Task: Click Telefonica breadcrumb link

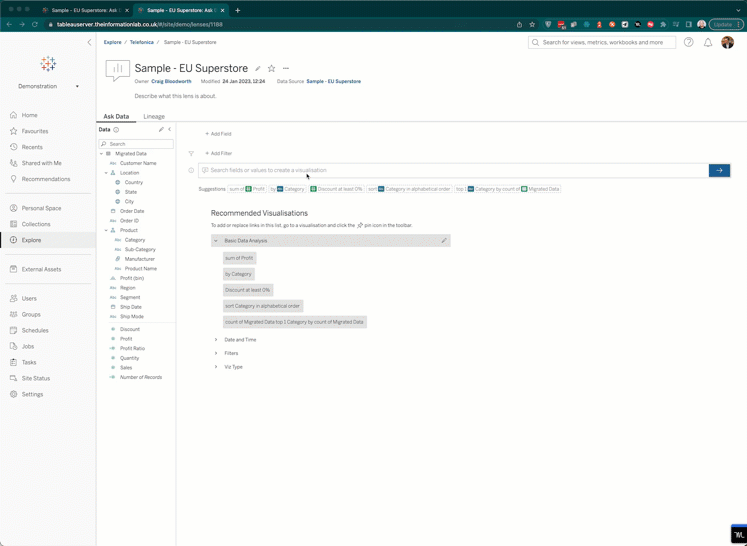Action: [x=141, y=42]
